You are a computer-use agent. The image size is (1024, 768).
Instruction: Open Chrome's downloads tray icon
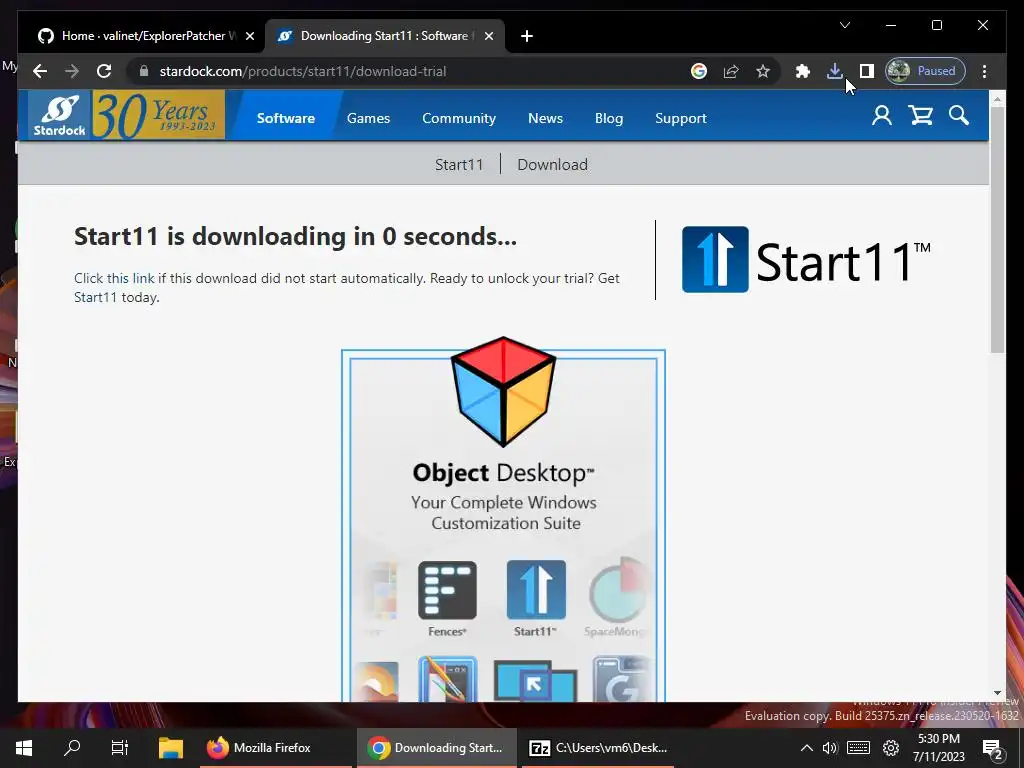[835, 71]
